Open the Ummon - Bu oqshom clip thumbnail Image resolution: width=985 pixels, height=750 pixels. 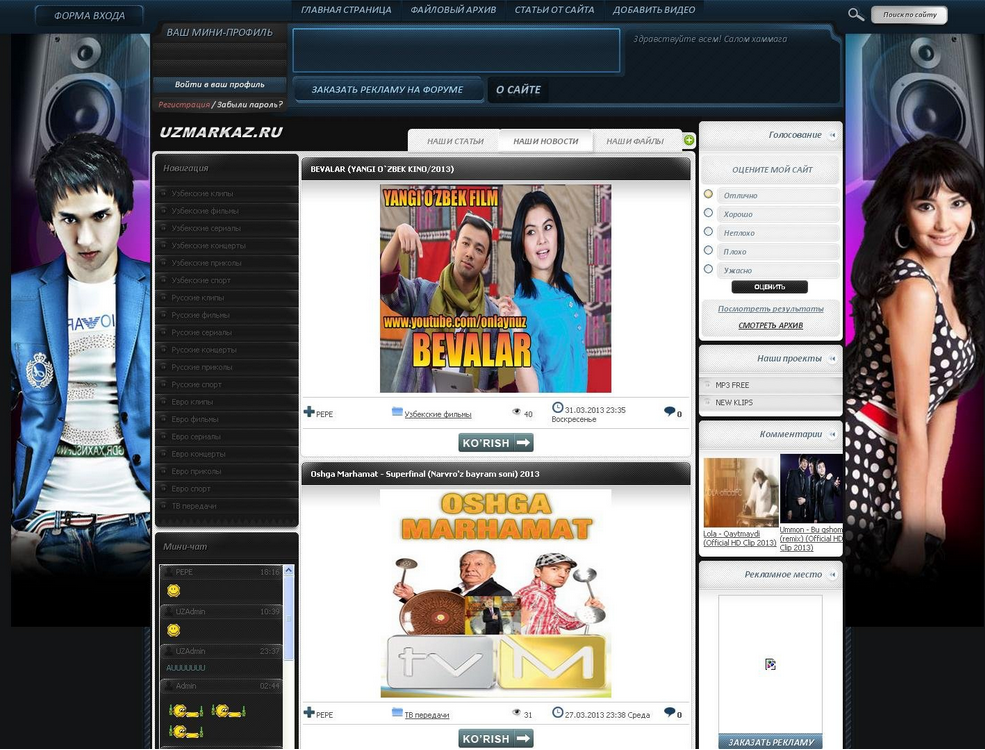tap(811, 489)
